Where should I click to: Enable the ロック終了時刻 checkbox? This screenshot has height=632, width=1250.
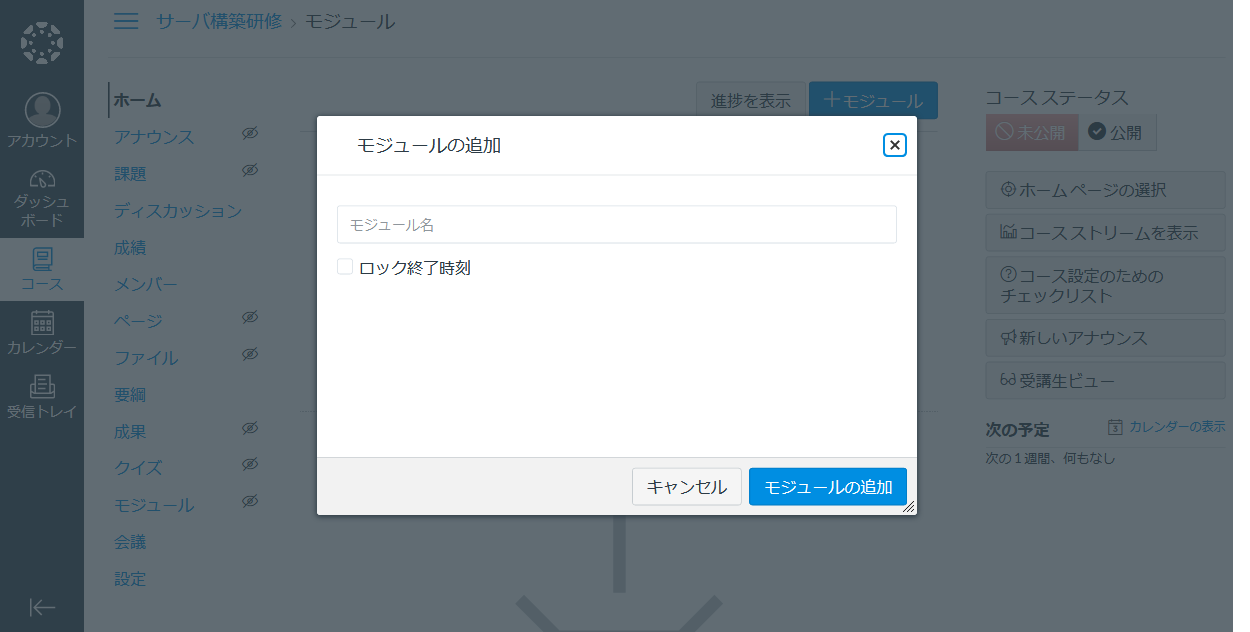pyautogui.click(x=345, y=266)
